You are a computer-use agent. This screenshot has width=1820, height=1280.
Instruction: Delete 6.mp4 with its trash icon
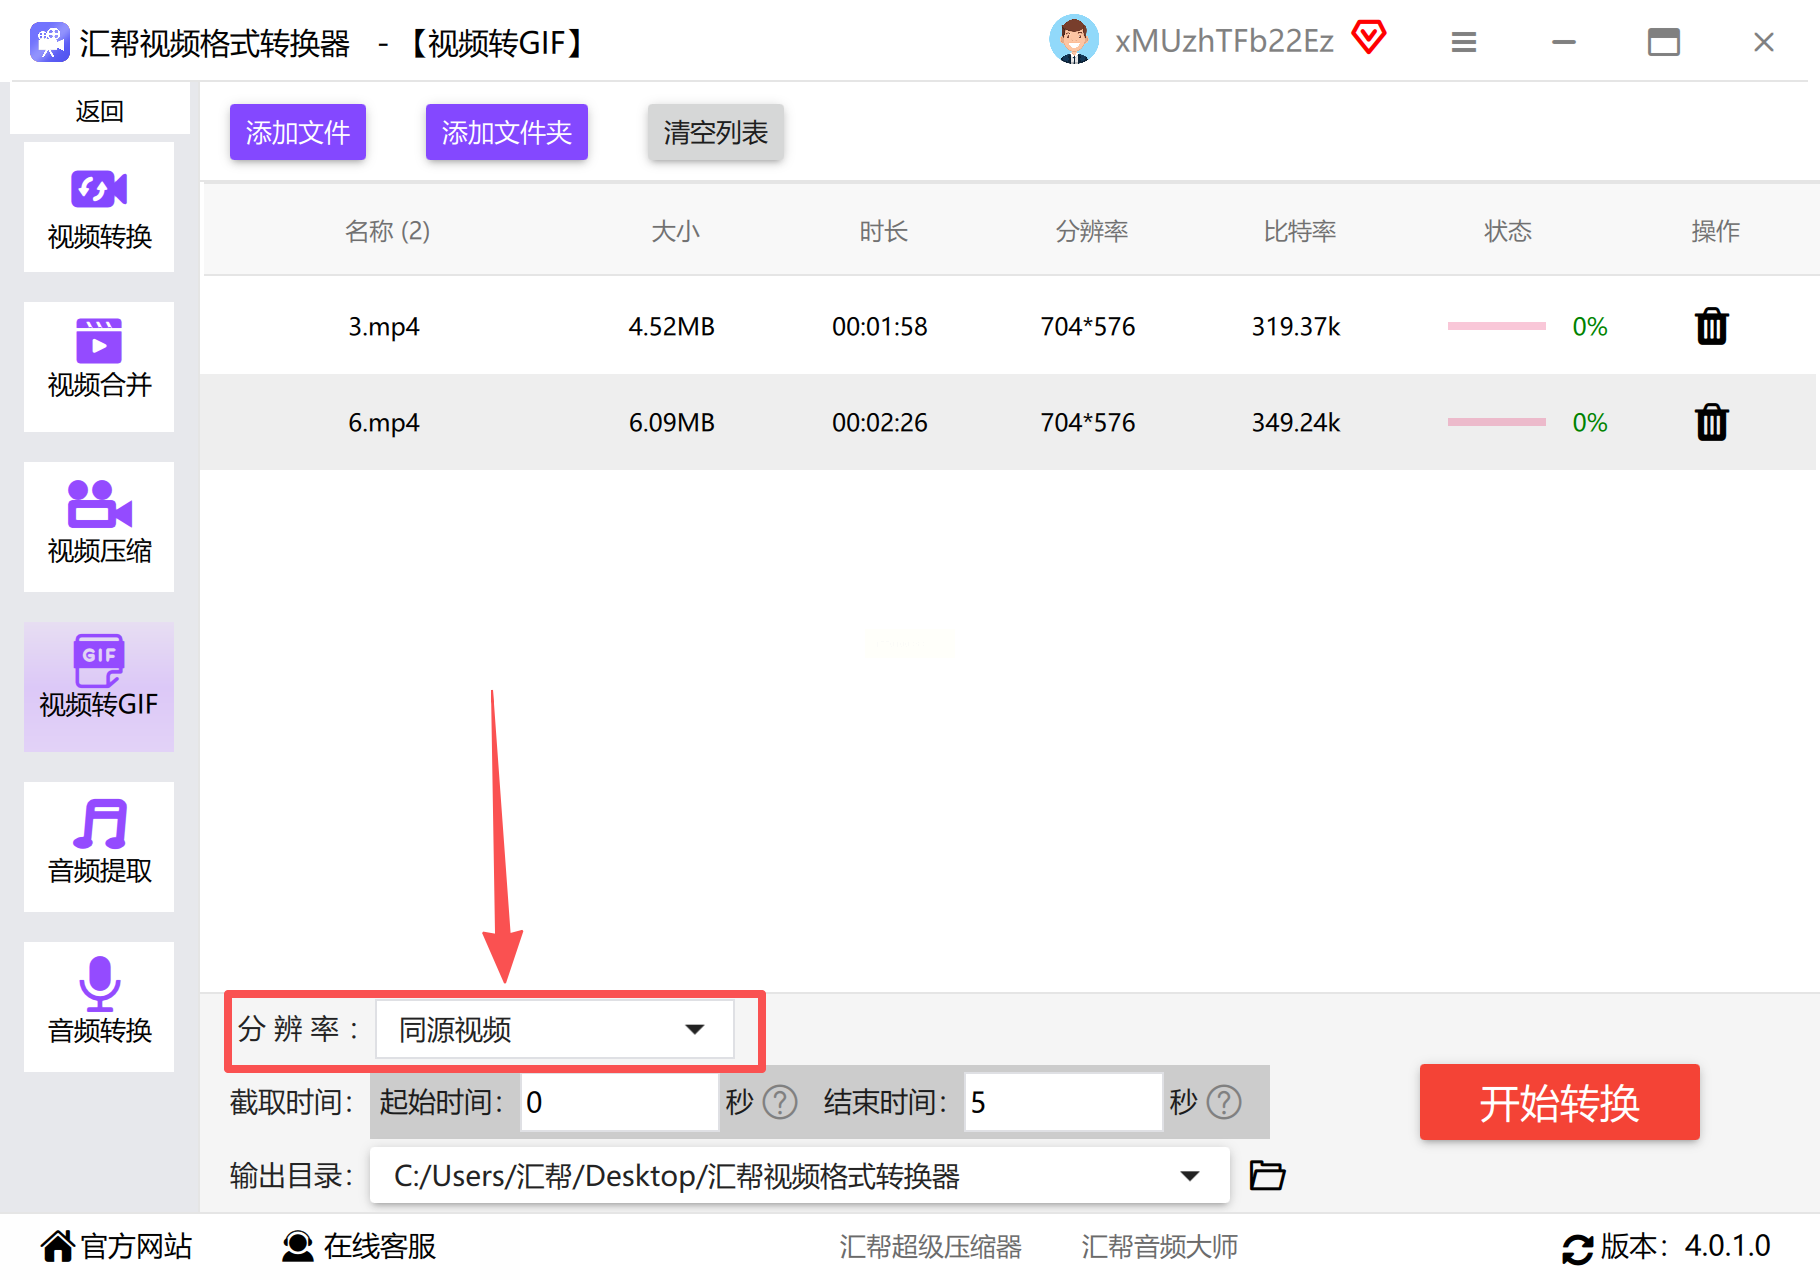[x=1712, y=422]
